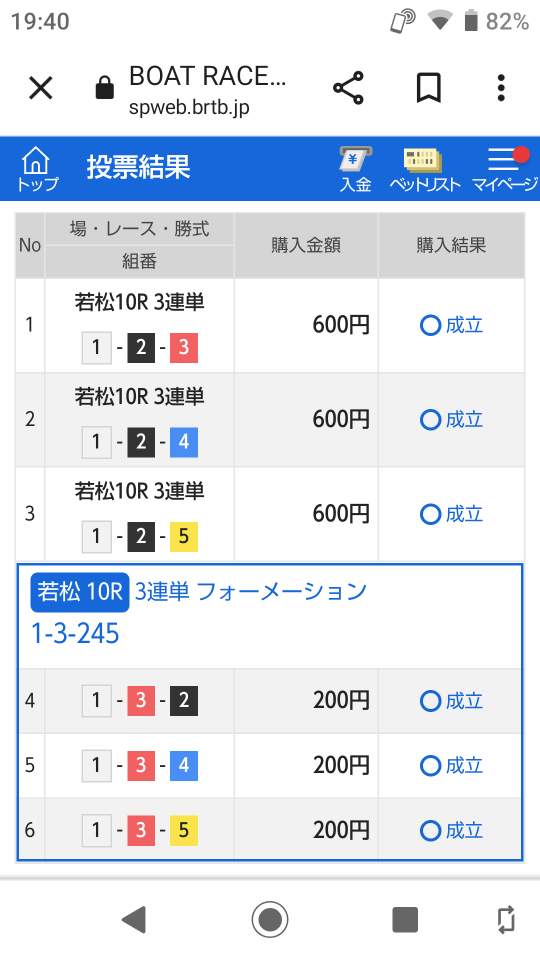Open the browser three-dot overflow menu
The width and height of the screenshot is (540, 960).
501,88
